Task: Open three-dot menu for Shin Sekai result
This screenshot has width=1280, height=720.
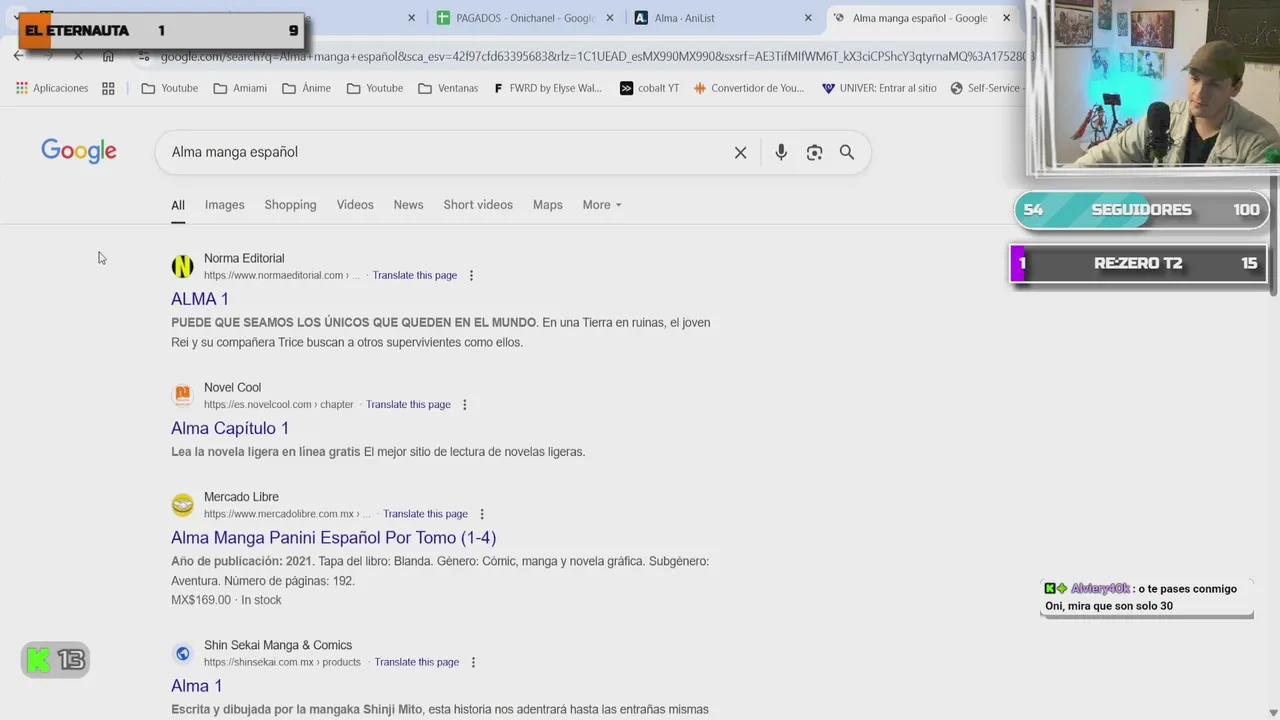Action: click(x=473, y=662)
